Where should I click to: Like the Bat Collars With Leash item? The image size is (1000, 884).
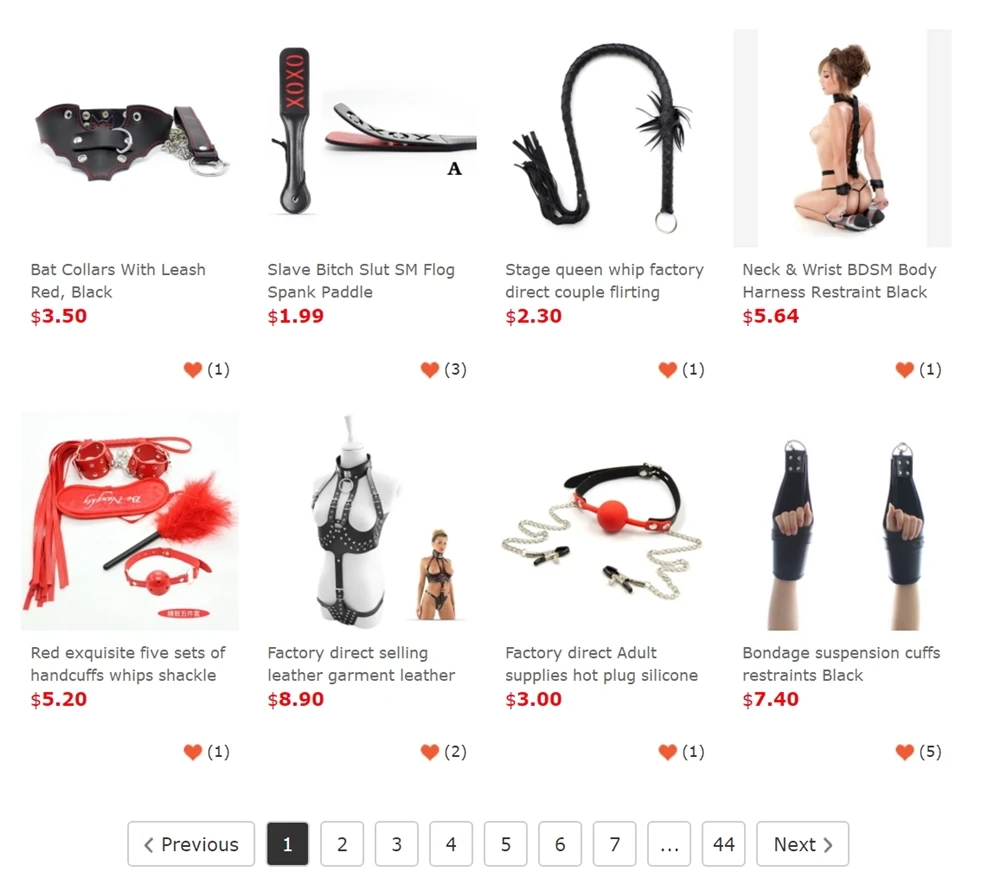click(193, 369)
